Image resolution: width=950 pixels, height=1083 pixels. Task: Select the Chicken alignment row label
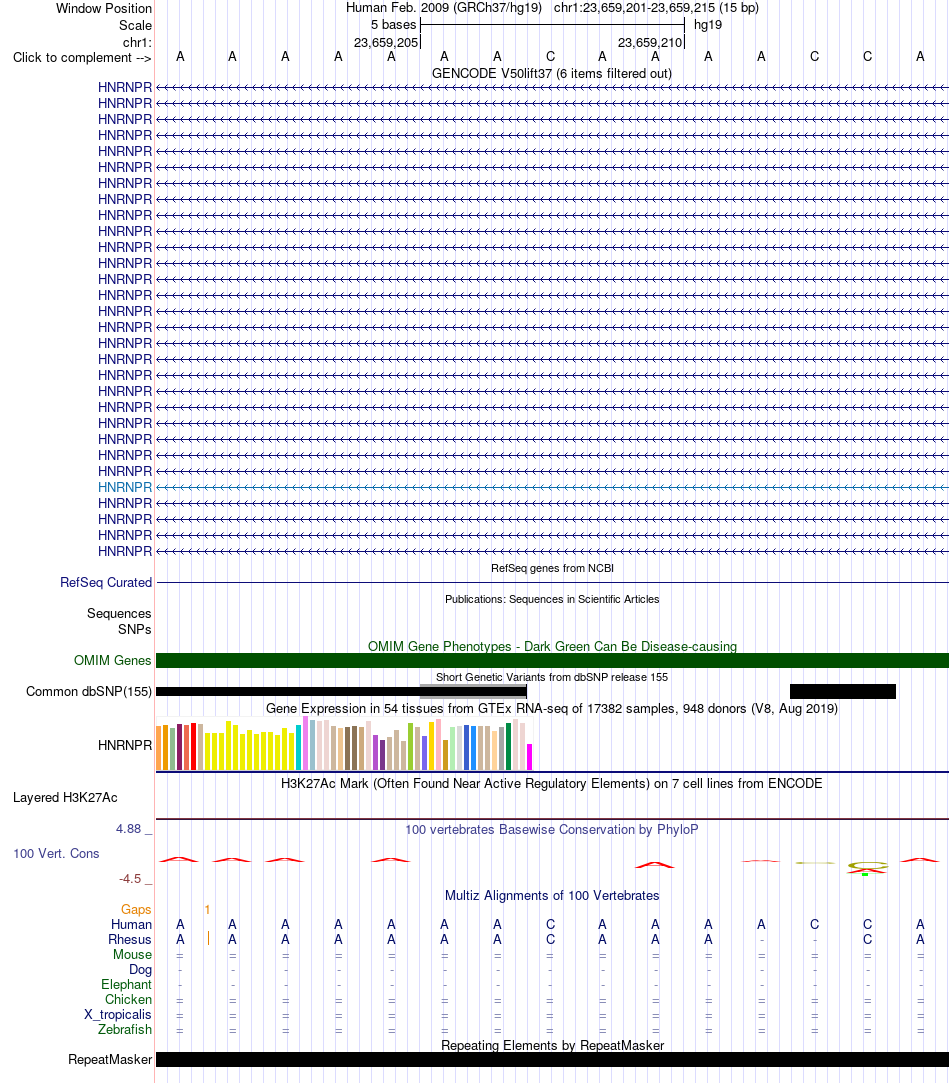click(x=128, y=999)
